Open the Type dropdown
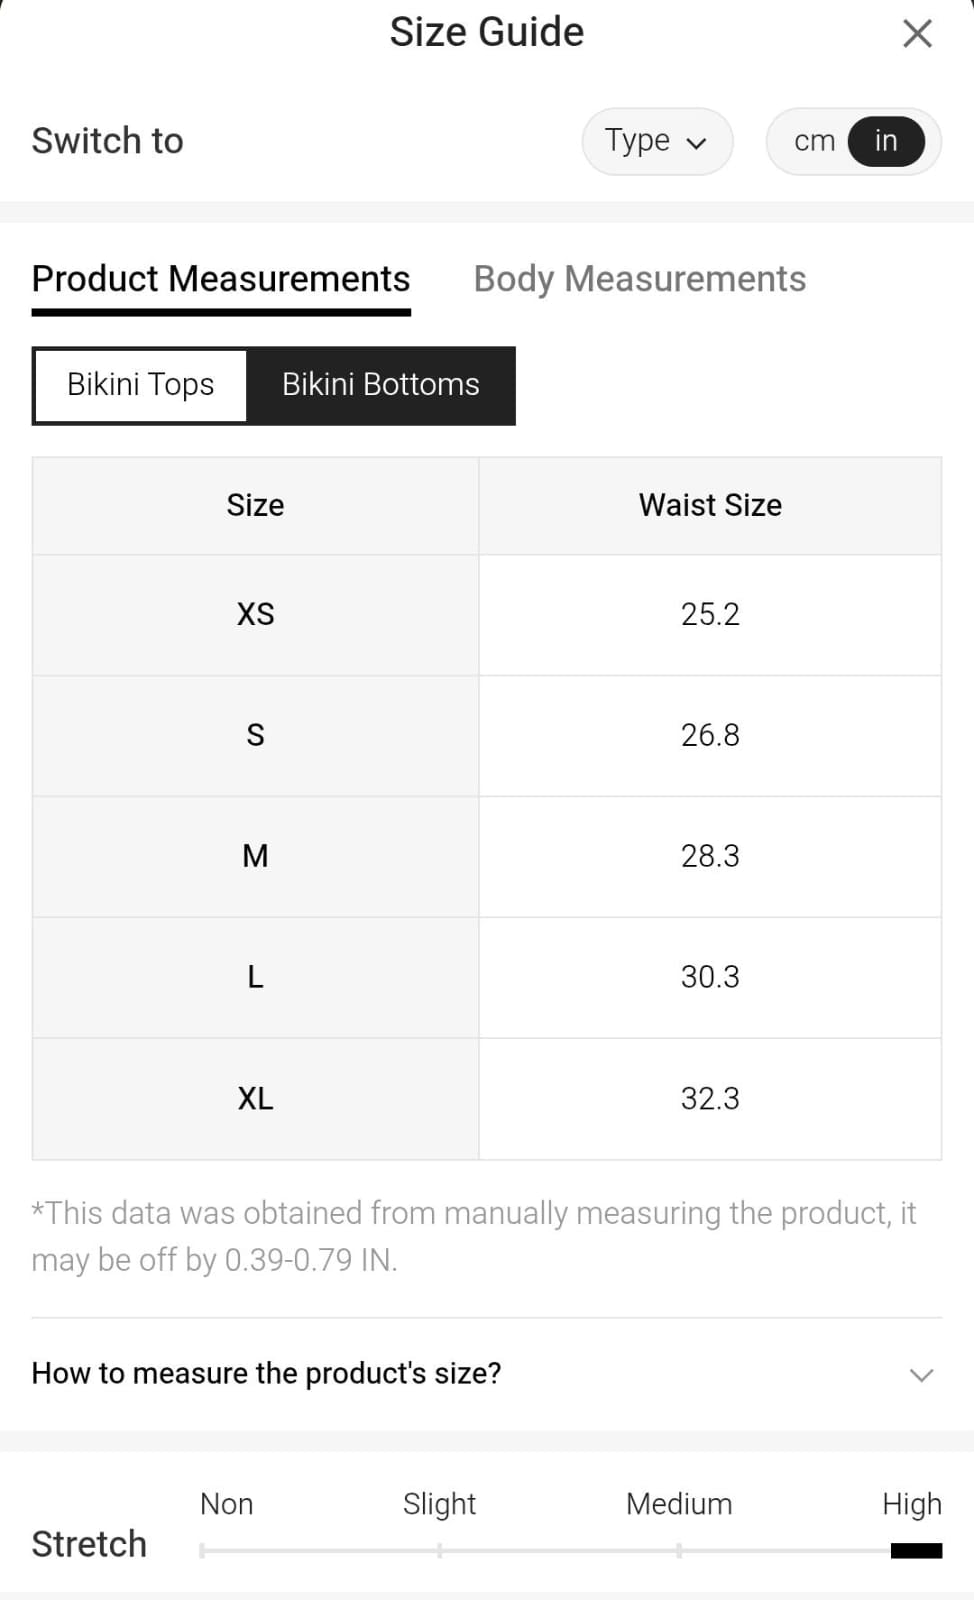The image size is (974, 1600). pos(657,141)
